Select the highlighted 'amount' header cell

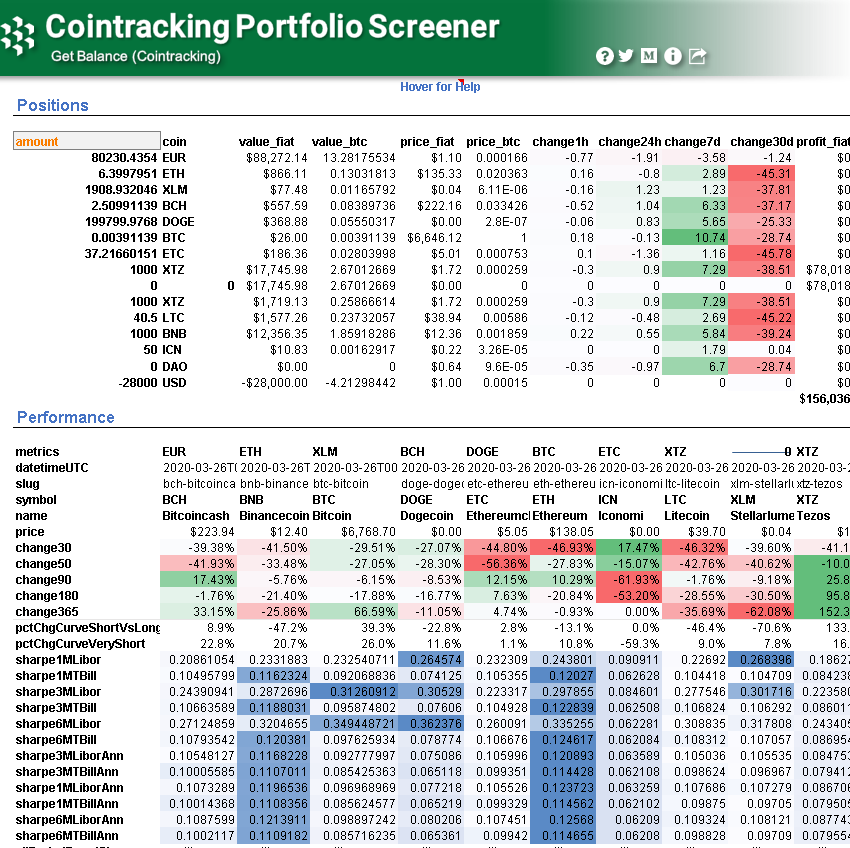coord(87,141)
